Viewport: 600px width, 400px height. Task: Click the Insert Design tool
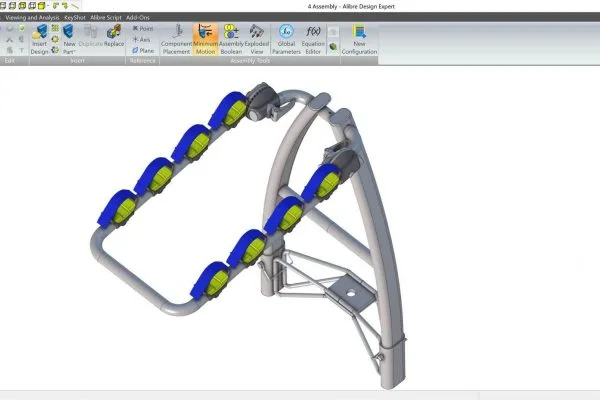[39, 39]
